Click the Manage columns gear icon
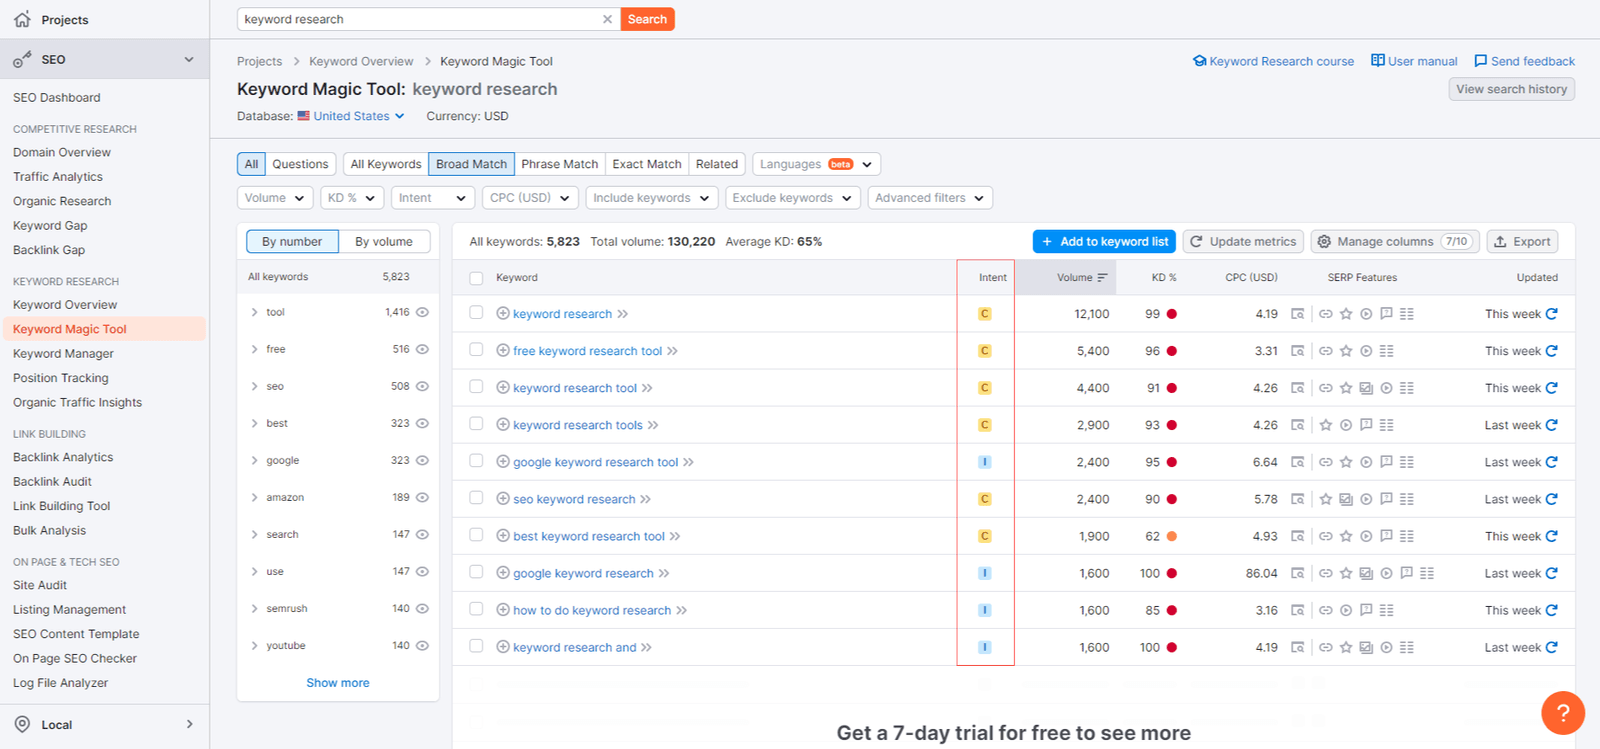1600x749 pixels. coord(1324,242)
